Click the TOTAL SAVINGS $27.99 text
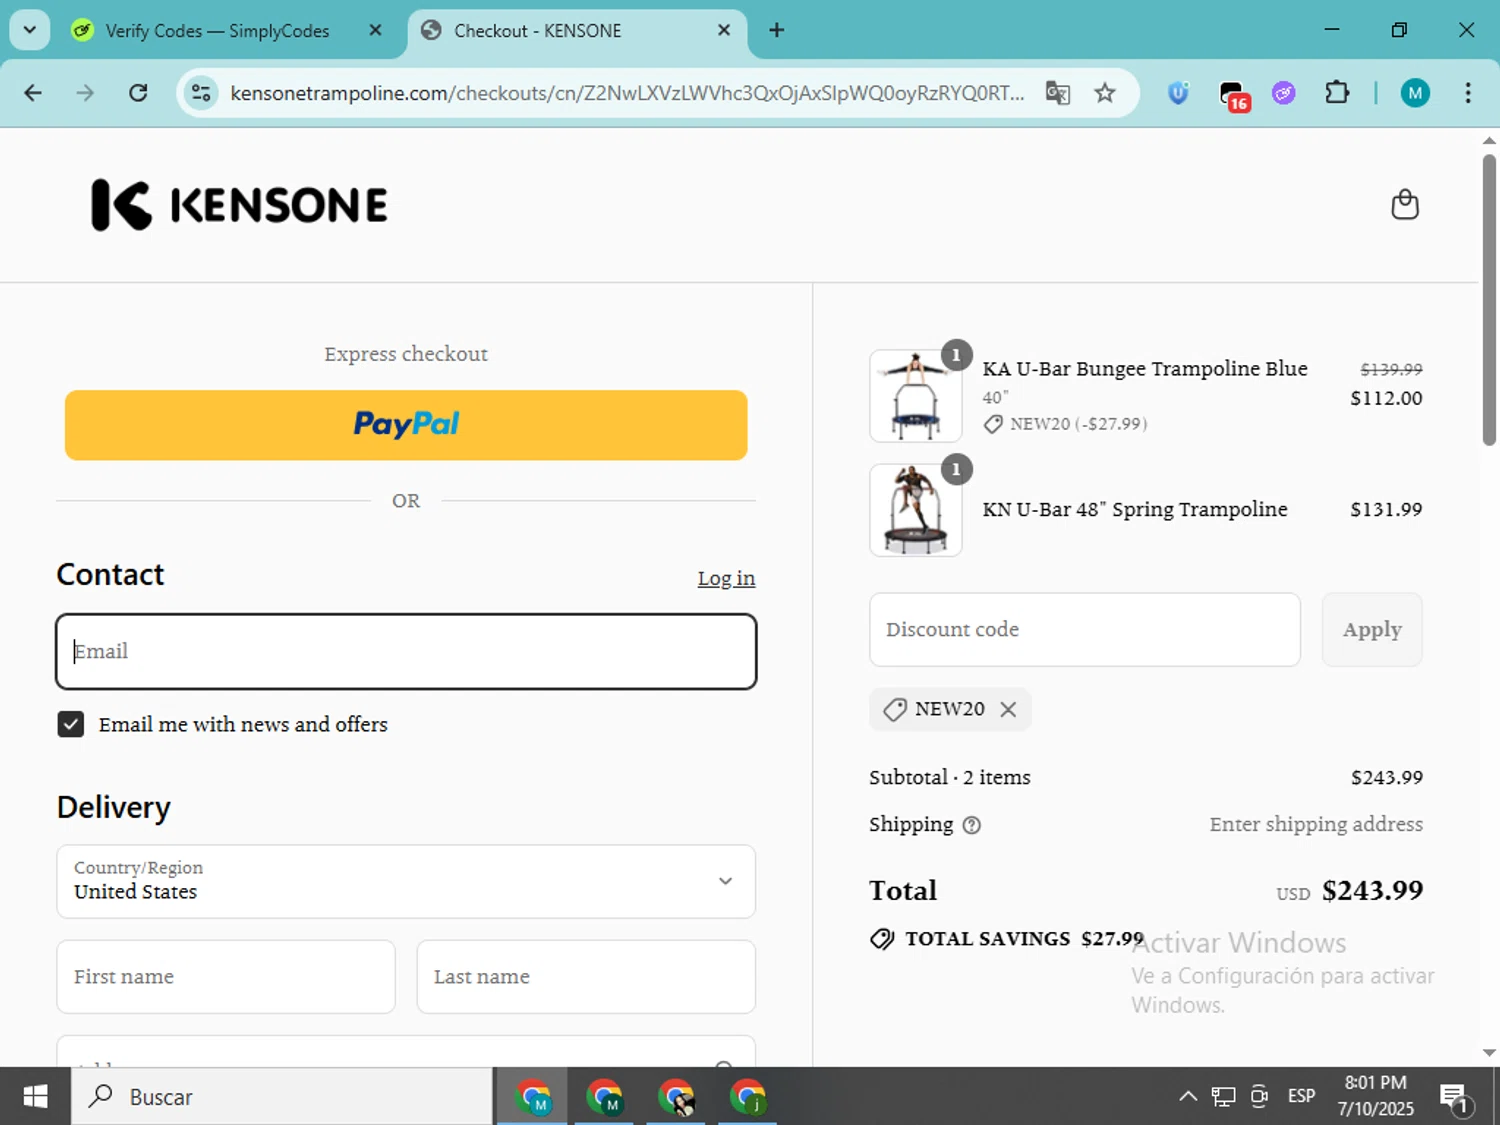This screenshot has width=1500, height=1125. (1024, 939)
